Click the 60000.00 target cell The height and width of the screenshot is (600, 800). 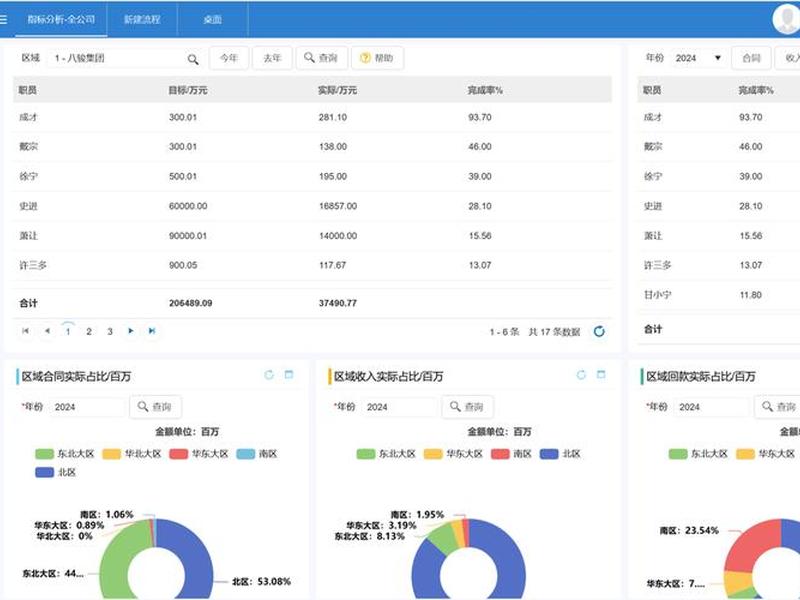pyautogui.click(x=188, y=206)
